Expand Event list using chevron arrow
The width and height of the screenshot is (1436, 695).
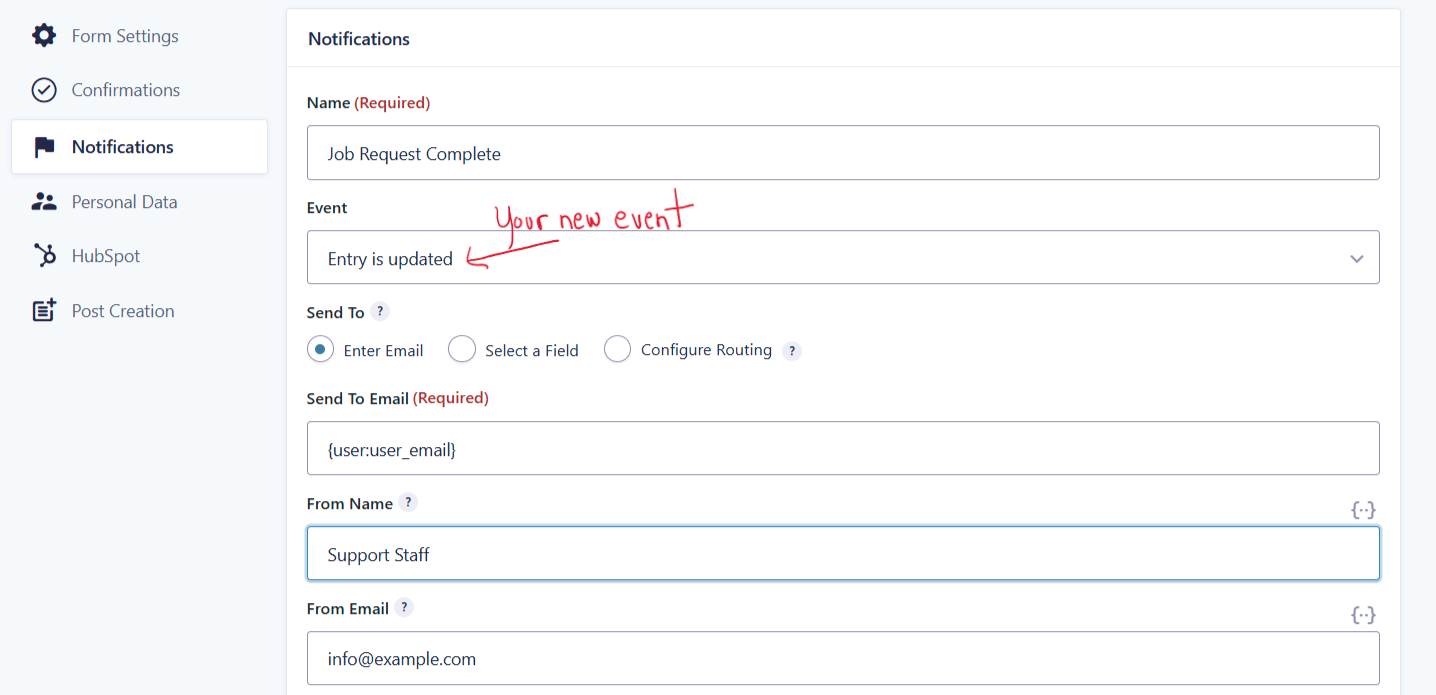click(x=1357, y=259)
